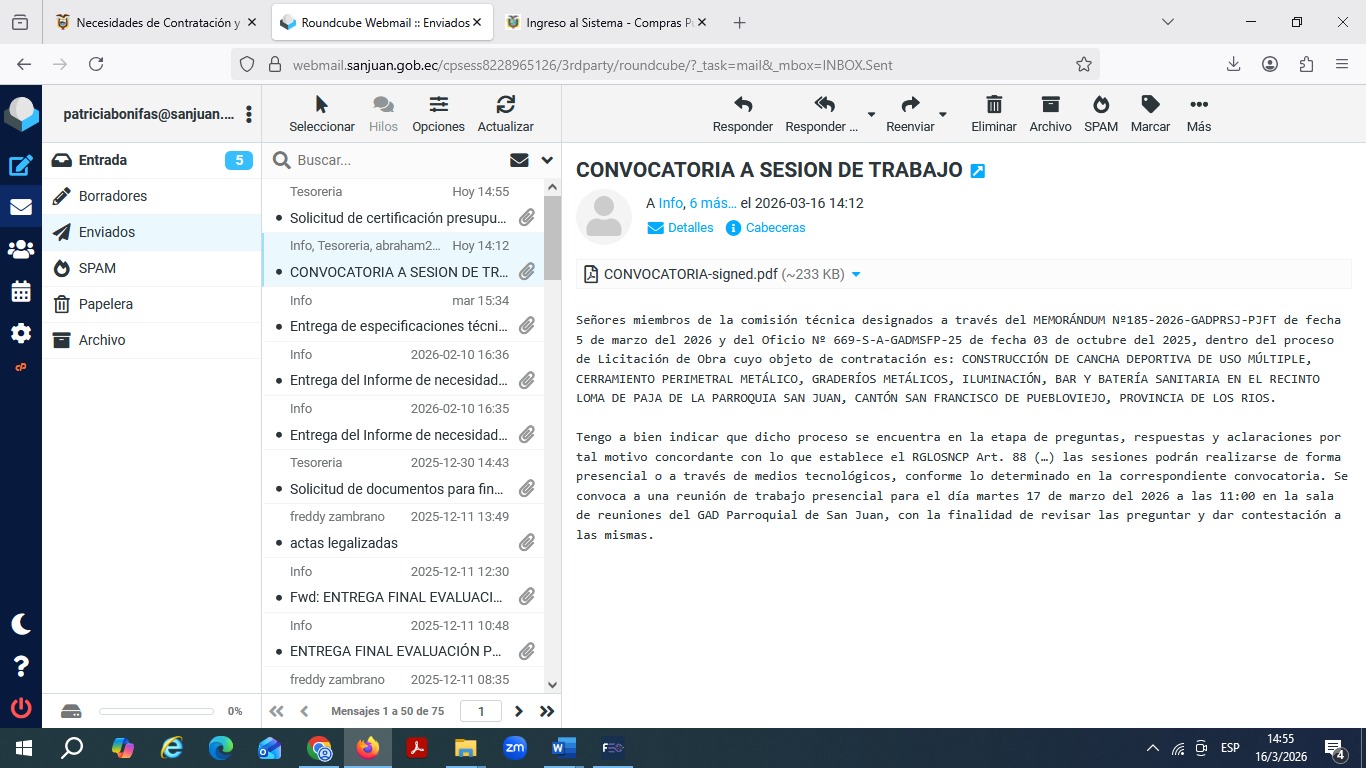Switch to Necesidades de Contratación browser tab
Screen dimensions: 1366x768
[x=157, y=22]
